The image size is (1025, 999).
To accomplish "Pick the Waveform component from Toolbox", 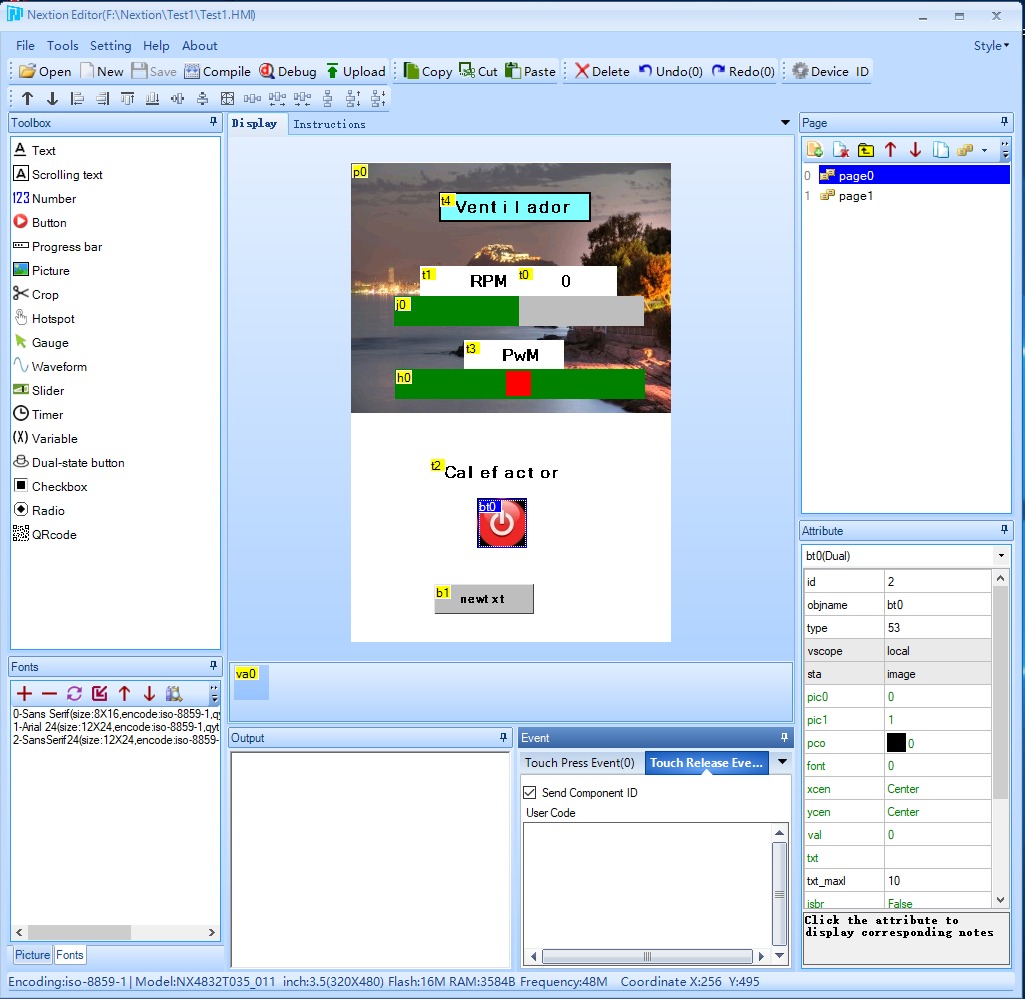I will point(58,366).
